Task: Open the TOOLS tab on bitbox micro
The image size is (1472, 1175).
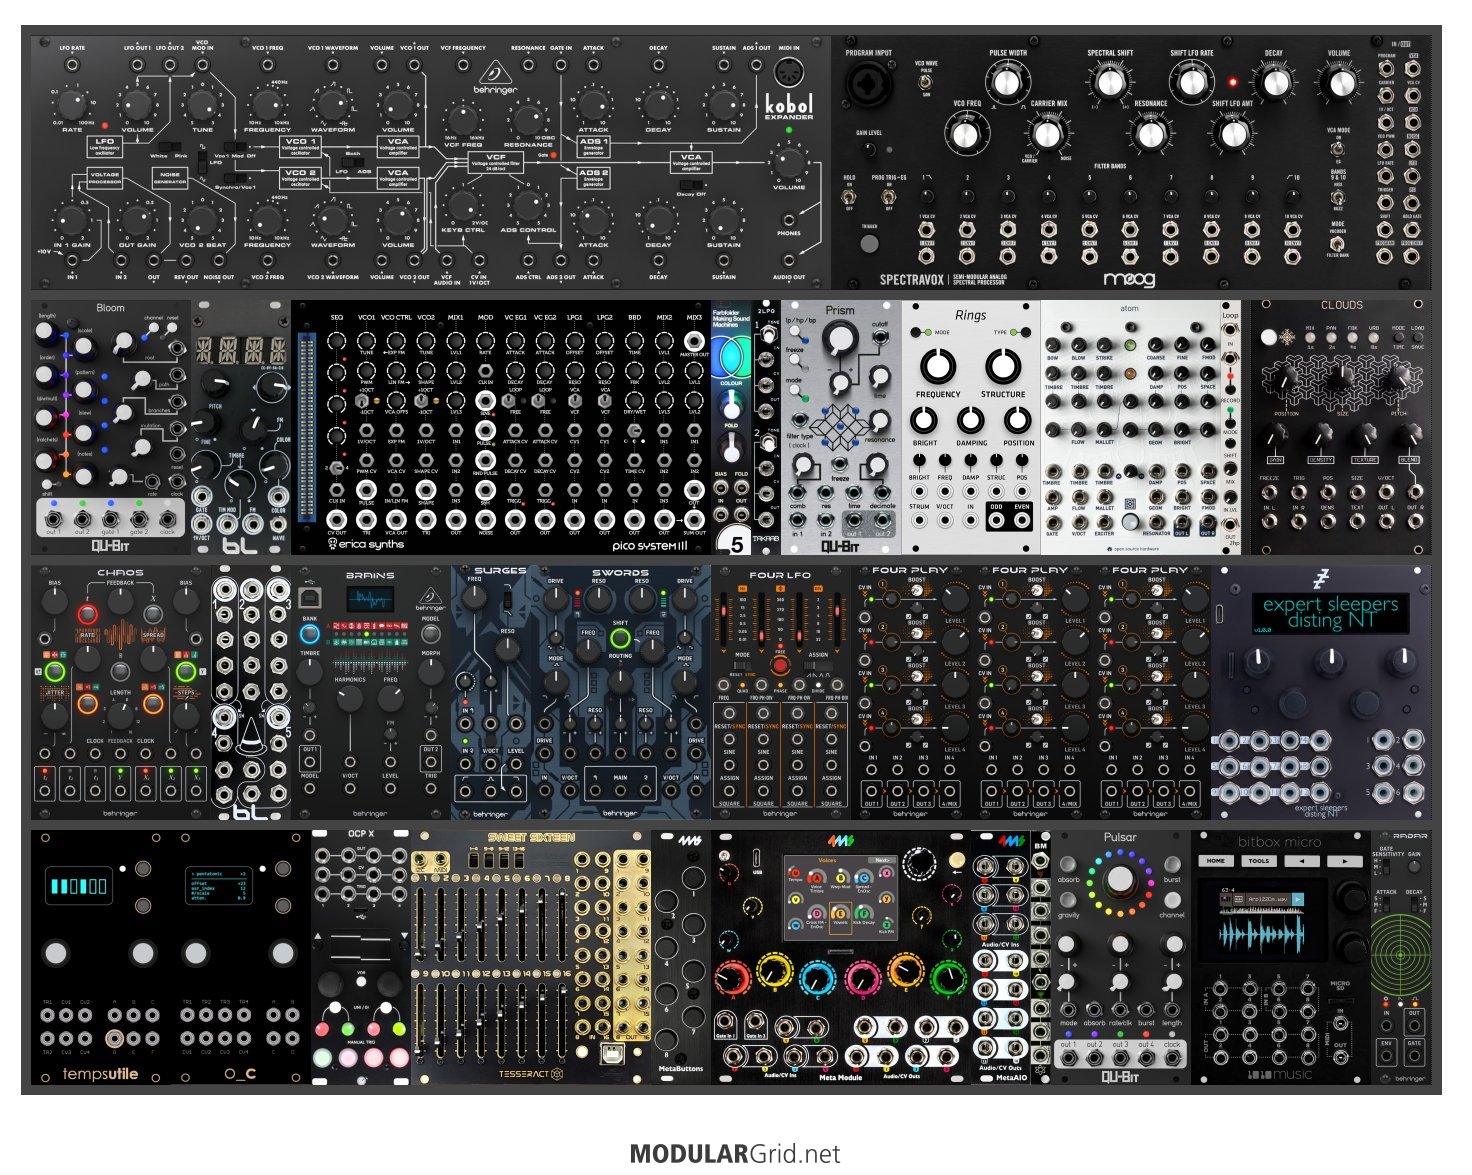Action: [1258, 861]
